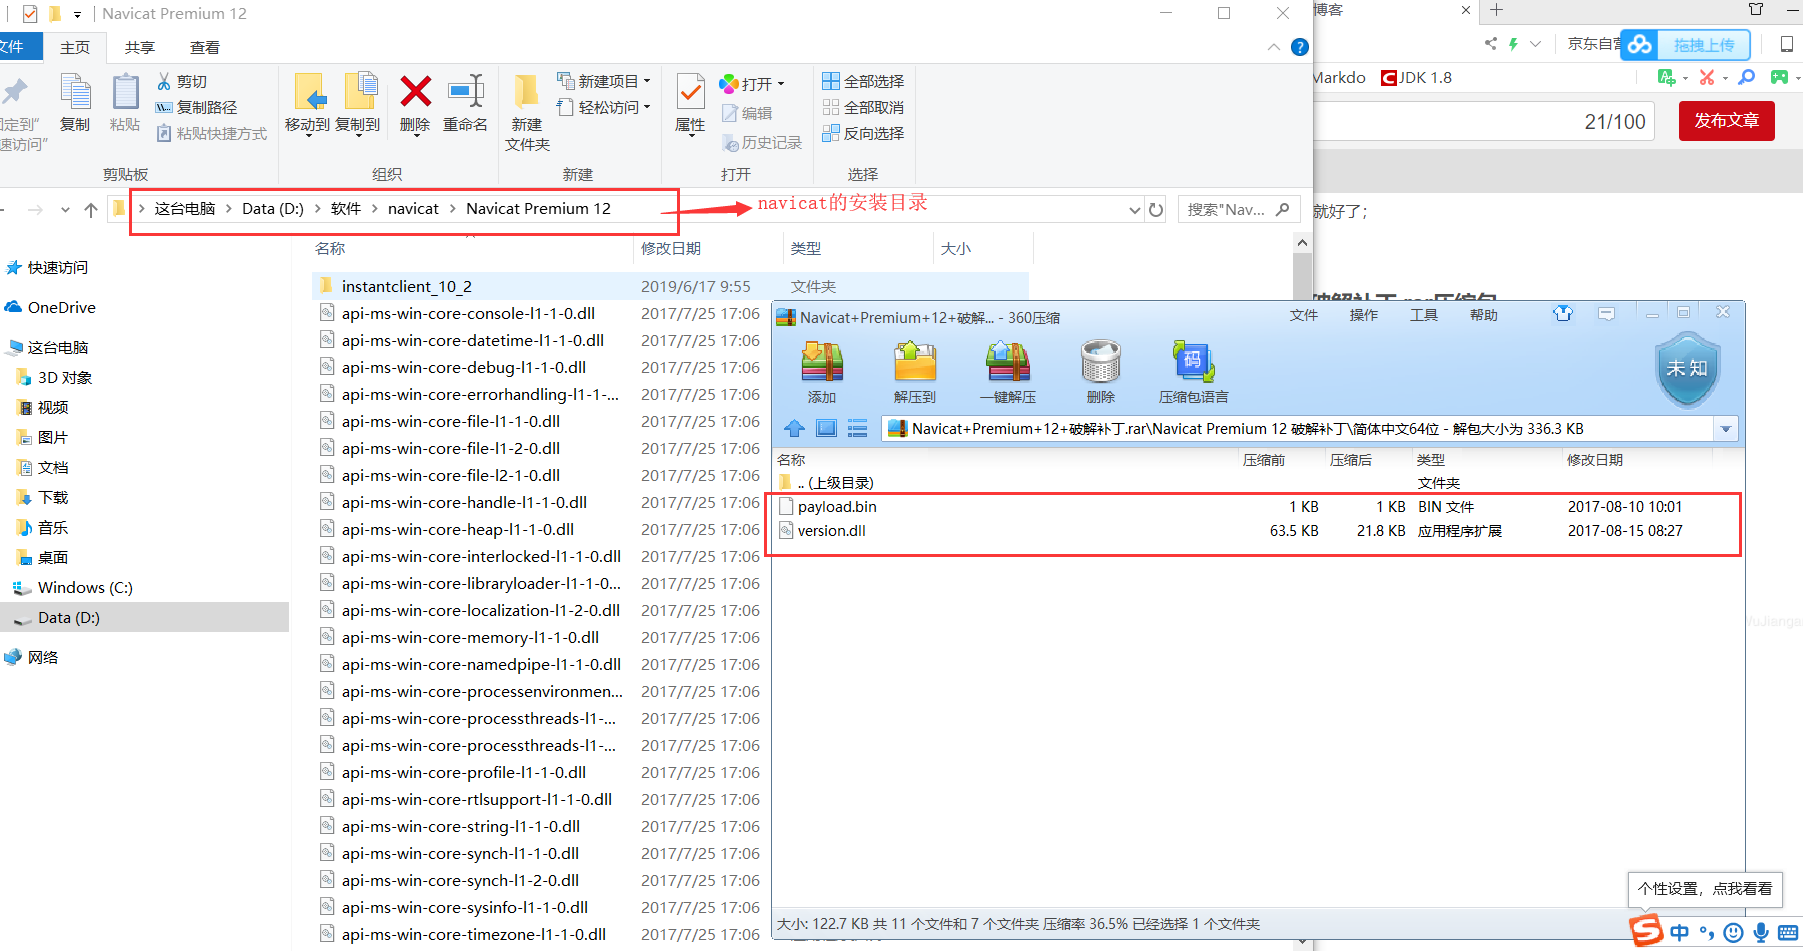
Task: Open the Open (打开) dropdown arrow
Action: pos(781,84)
